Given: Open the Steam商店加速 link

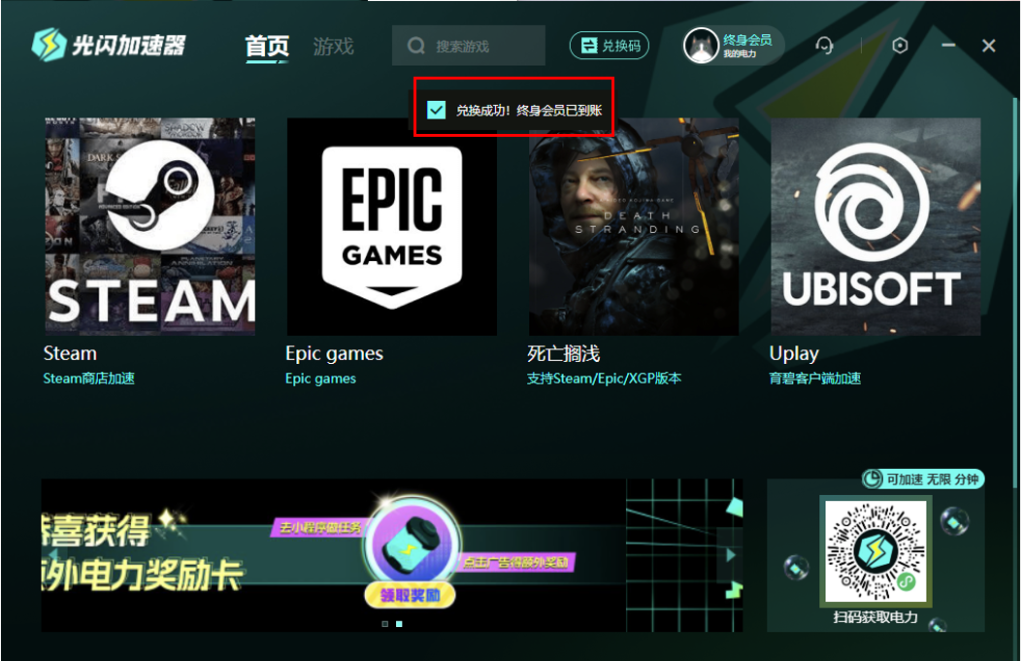Looking at the screenshot, I should (89, 378).
